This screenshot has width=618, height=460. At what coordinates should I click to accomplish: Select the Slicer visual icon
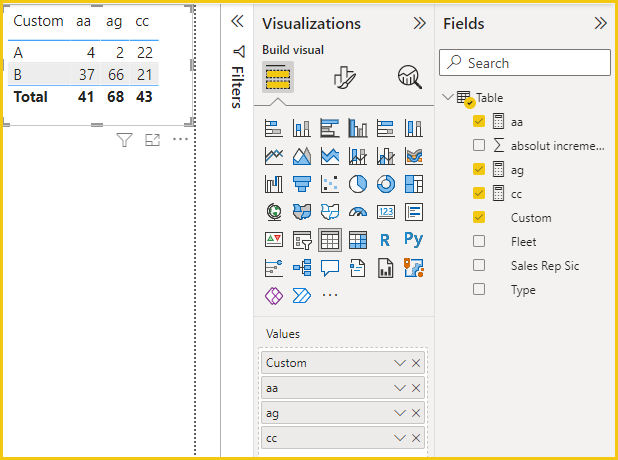pyautogui.click(x=302, y=240)
